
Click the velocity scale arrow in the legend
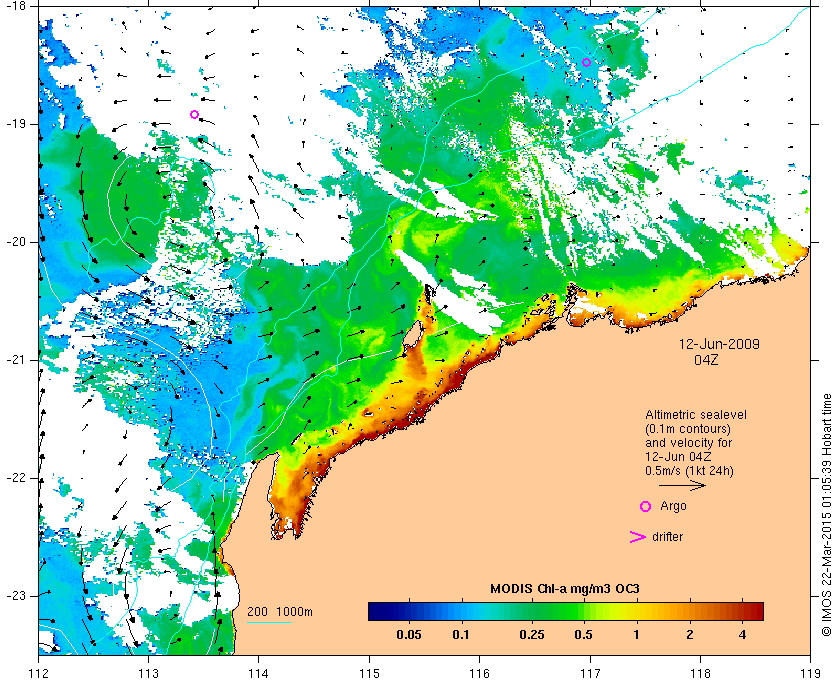pyautogui.click(x=682, y=486)
